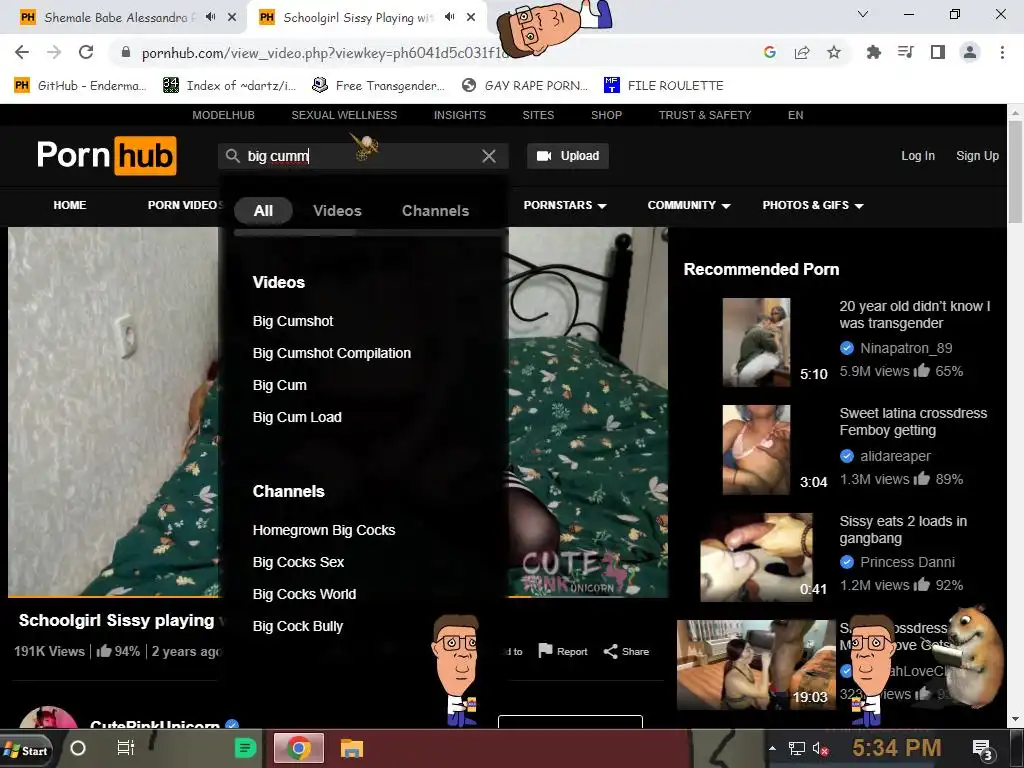Mute the first browser tab's speaker icon
Viewport: 1024px width, 768px height.
coord(210,17)
